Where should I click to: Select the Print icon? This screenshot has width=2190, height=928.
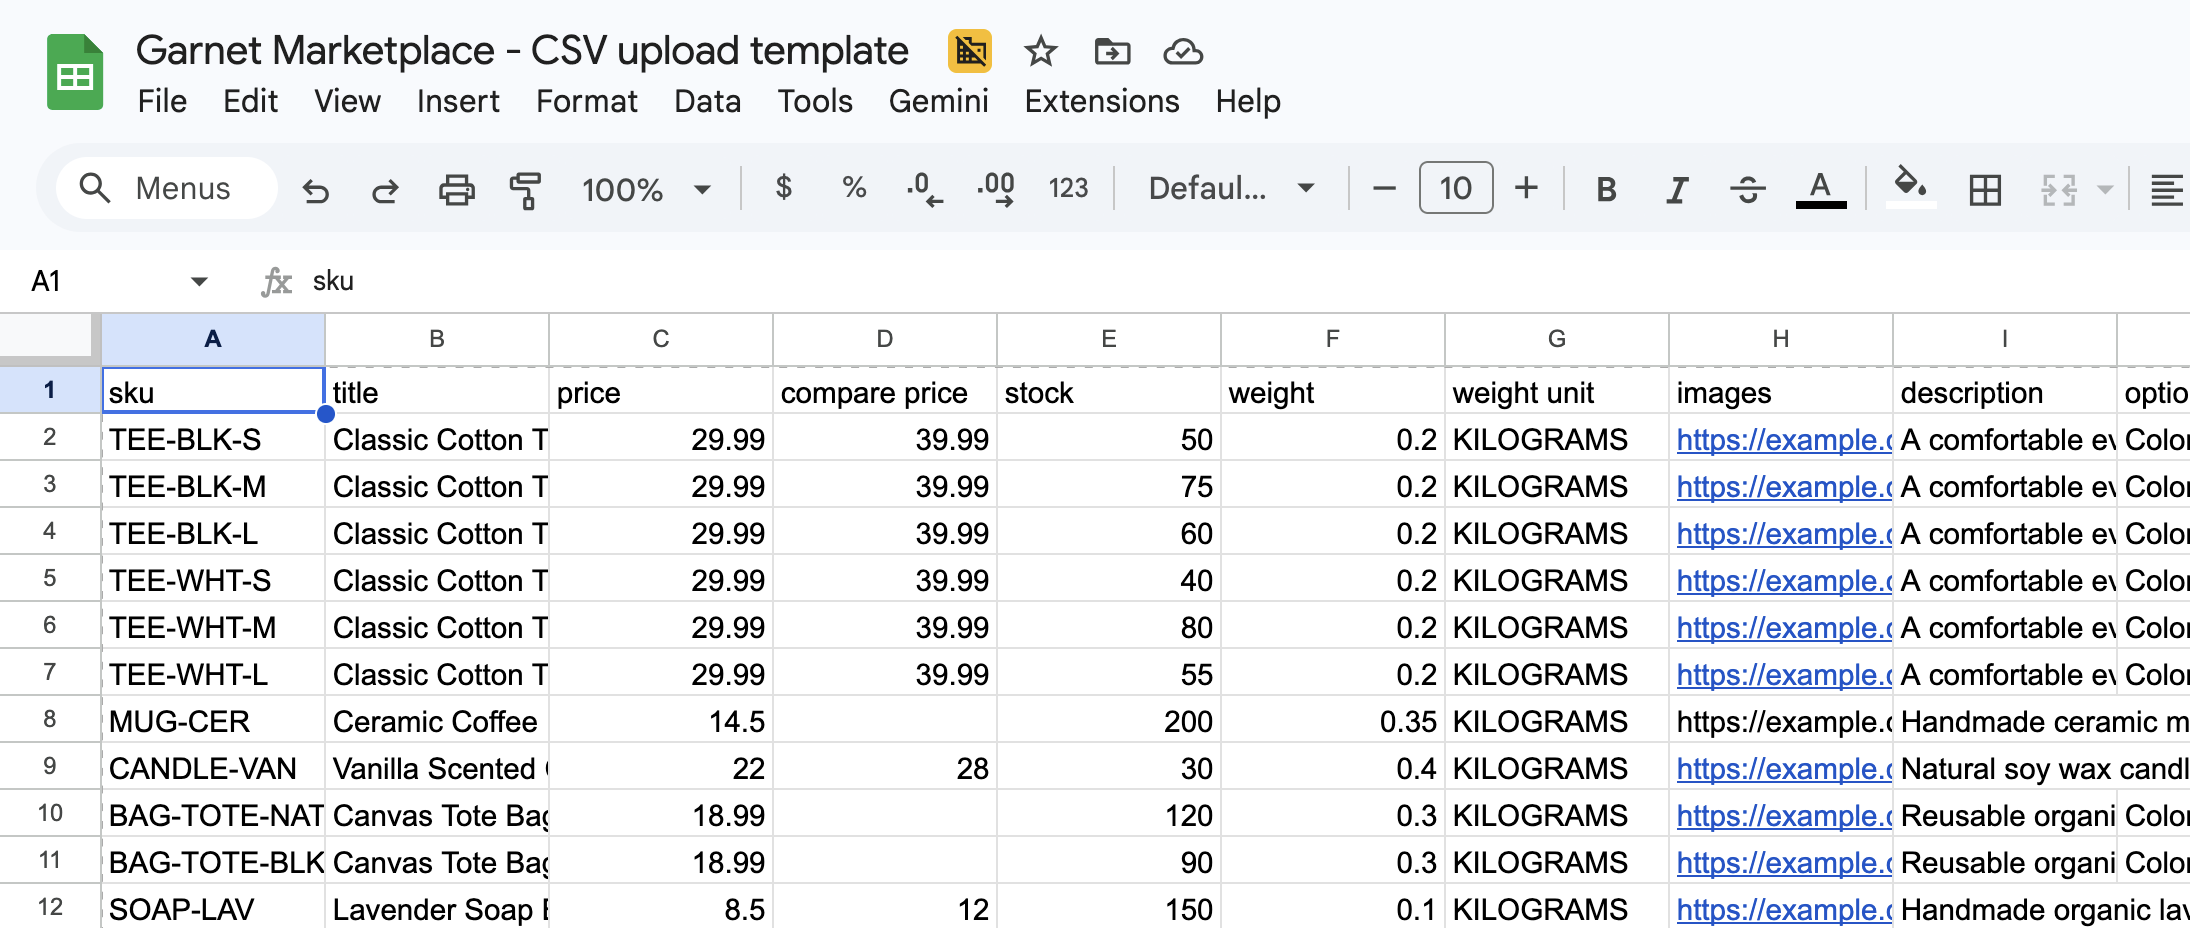tap(457, 188)
